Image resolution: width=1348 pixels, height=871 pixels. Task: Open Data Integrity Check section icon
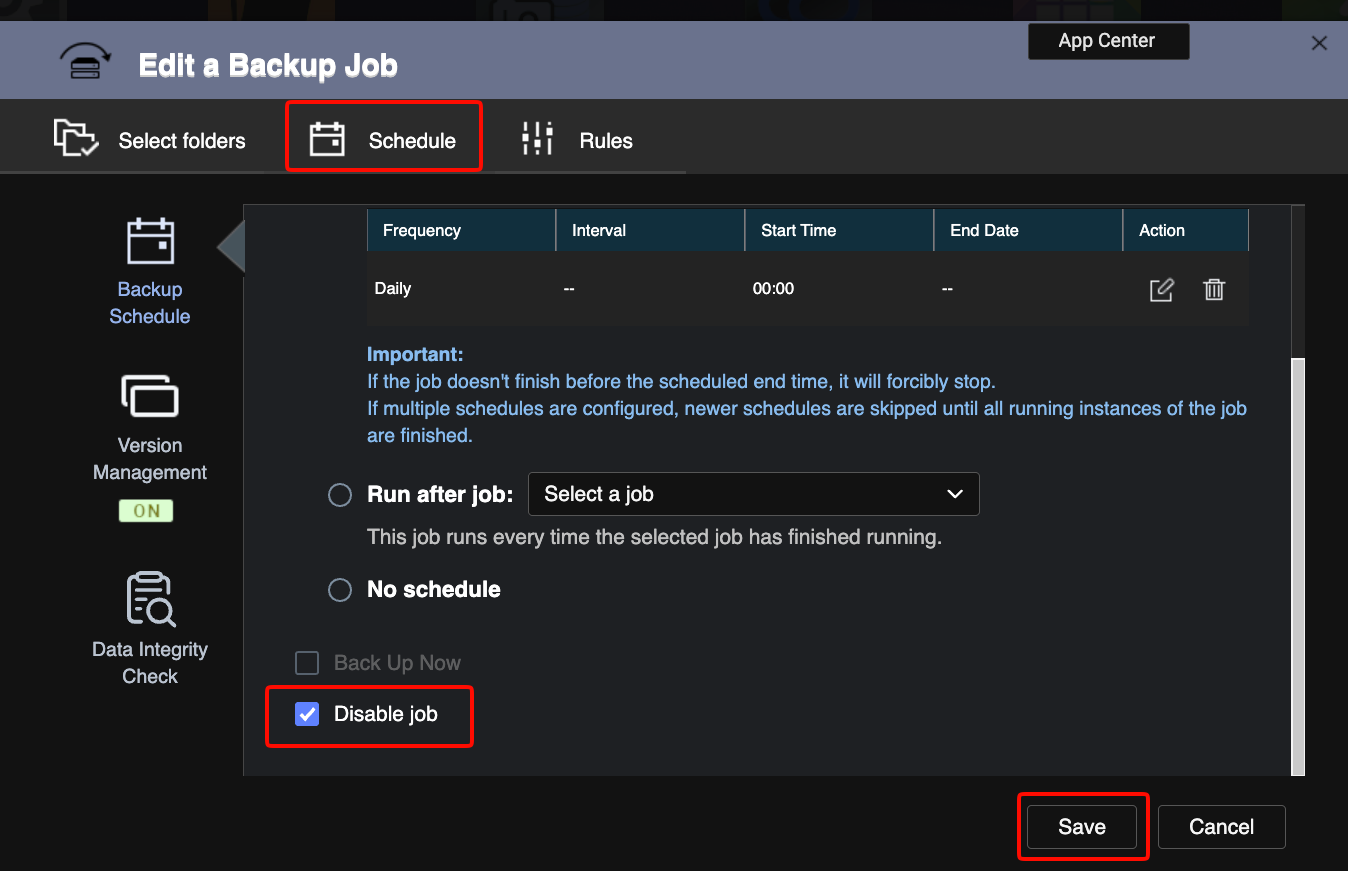[150, 599]
